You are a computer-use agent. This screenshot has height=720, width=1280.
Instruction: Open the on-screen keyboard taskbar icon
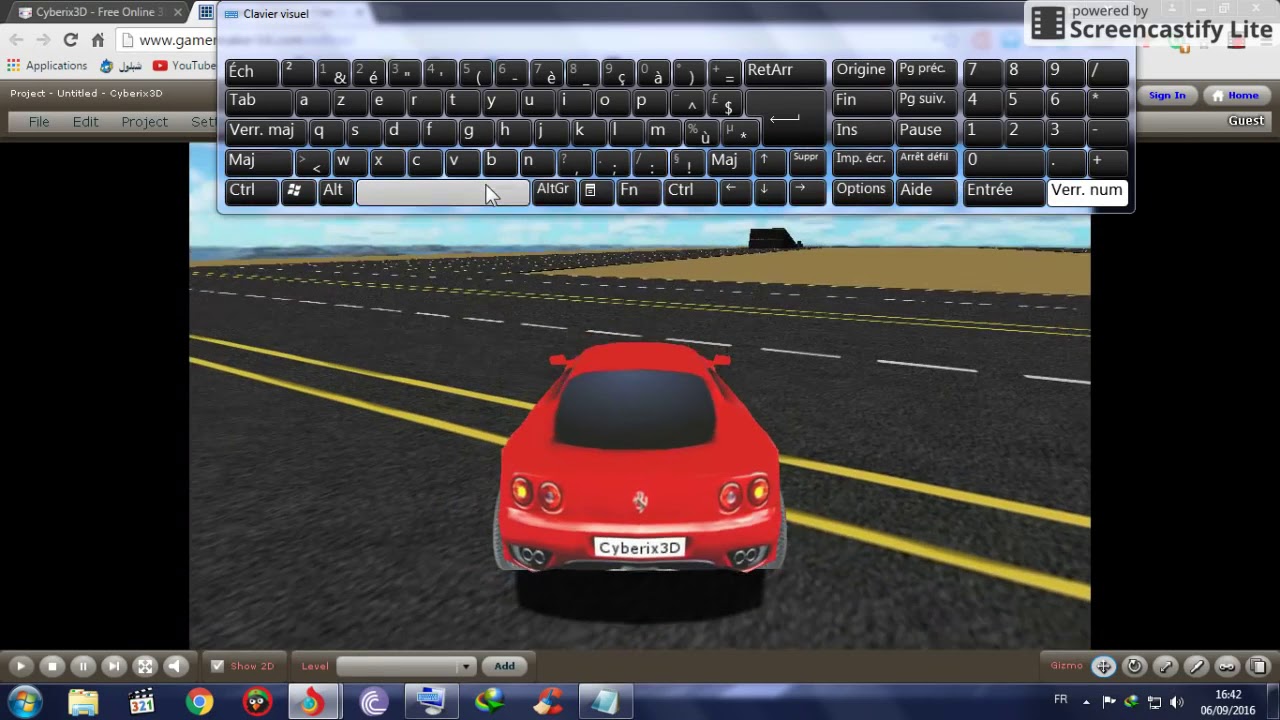coord(431,702)
